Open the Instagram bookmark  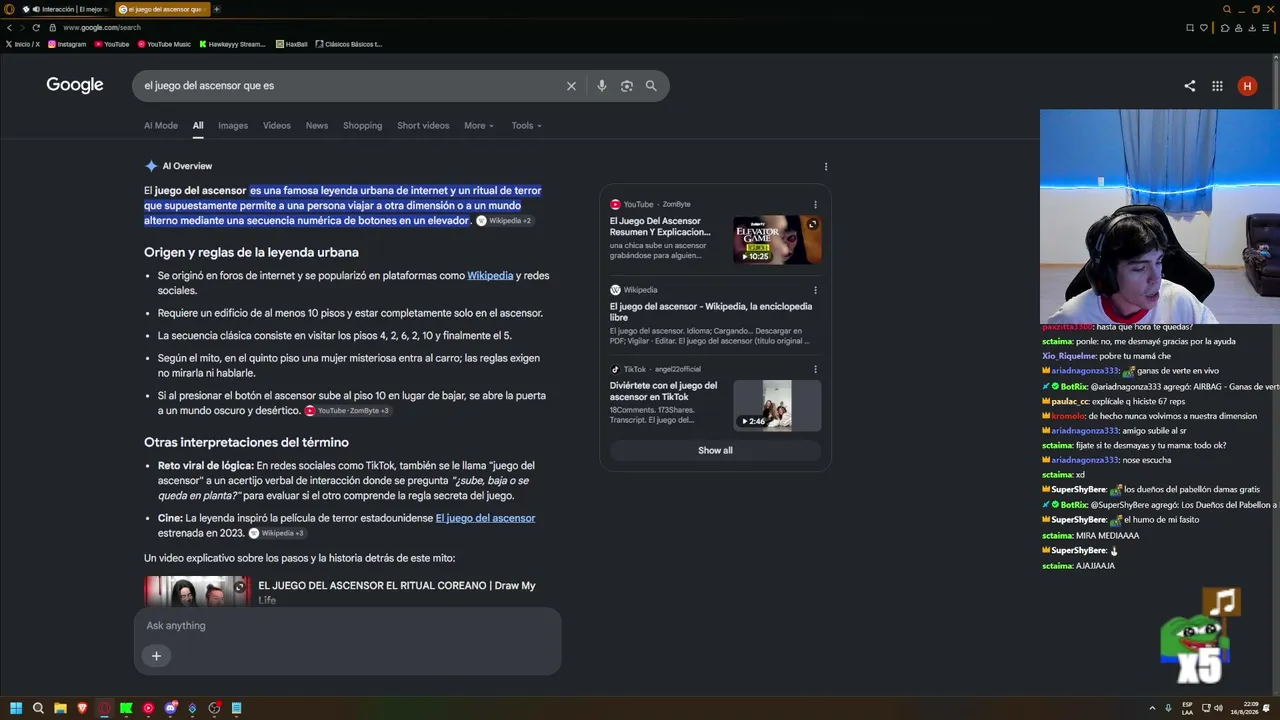tap(67, 44)
